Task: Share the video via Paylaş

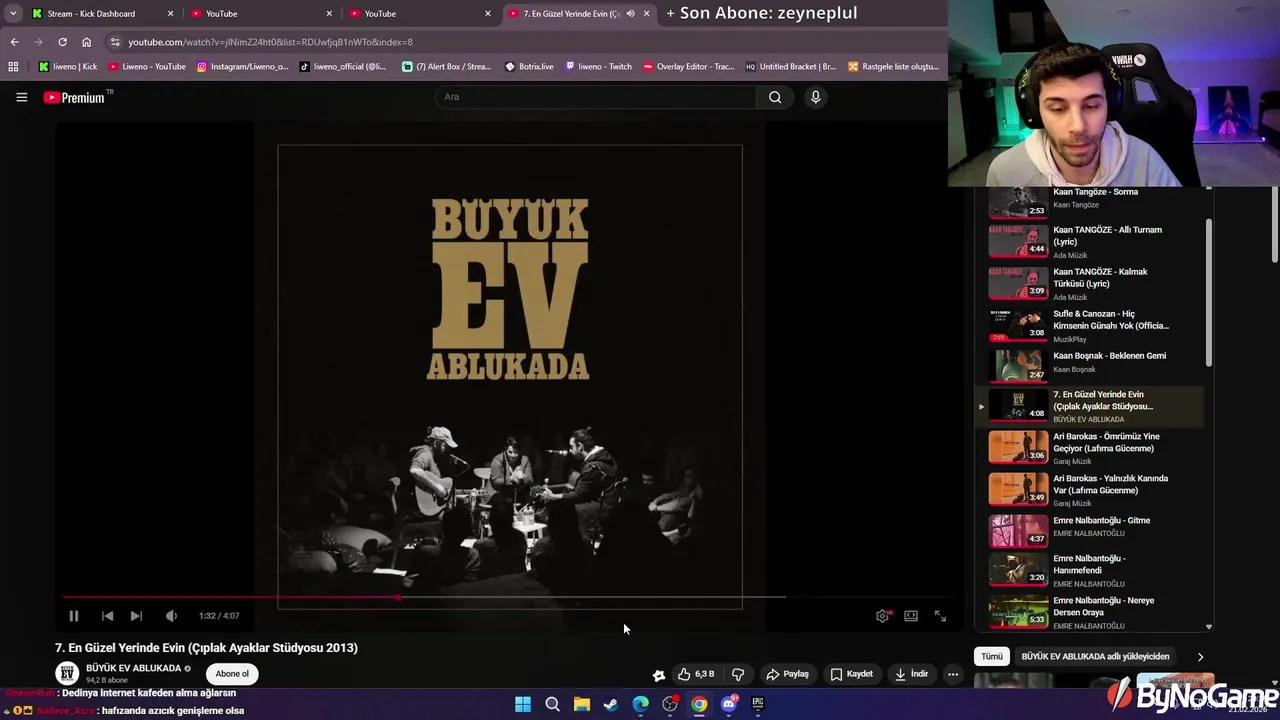Action: [787, 674]
